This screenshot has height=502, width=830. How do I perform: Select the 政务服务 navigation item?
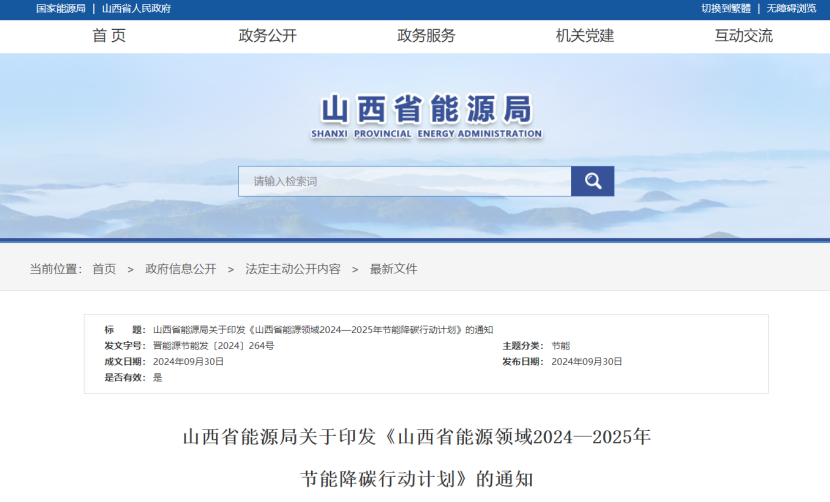click(x=426, y=36)
